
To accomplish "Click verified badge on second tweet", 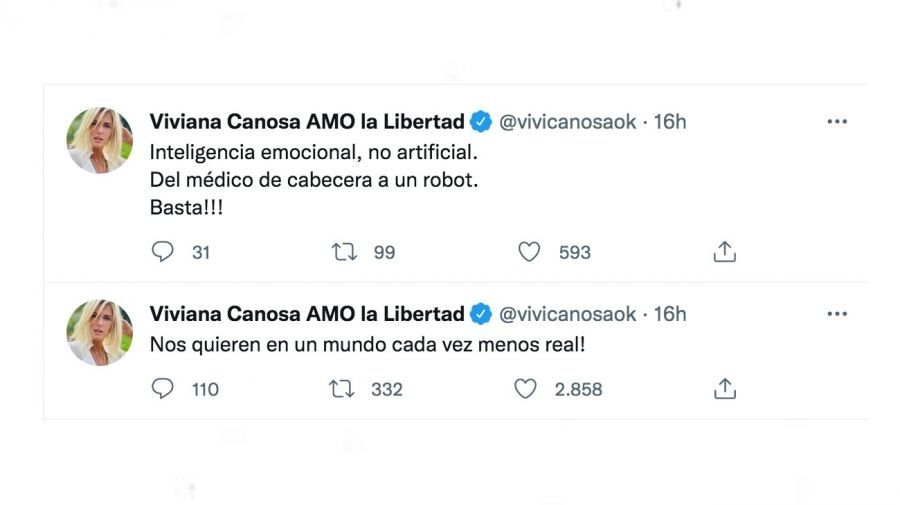I will tap(481, 314).
